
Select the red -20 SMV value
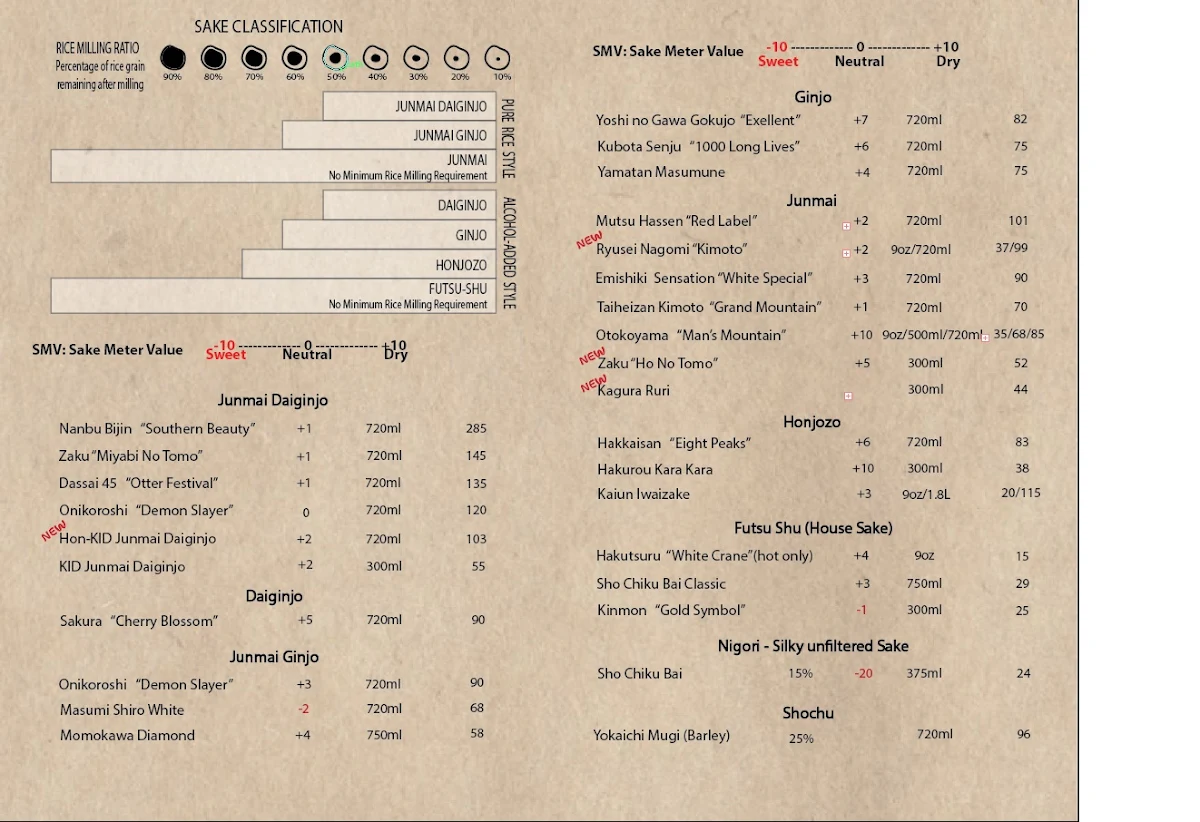(863, 674)
